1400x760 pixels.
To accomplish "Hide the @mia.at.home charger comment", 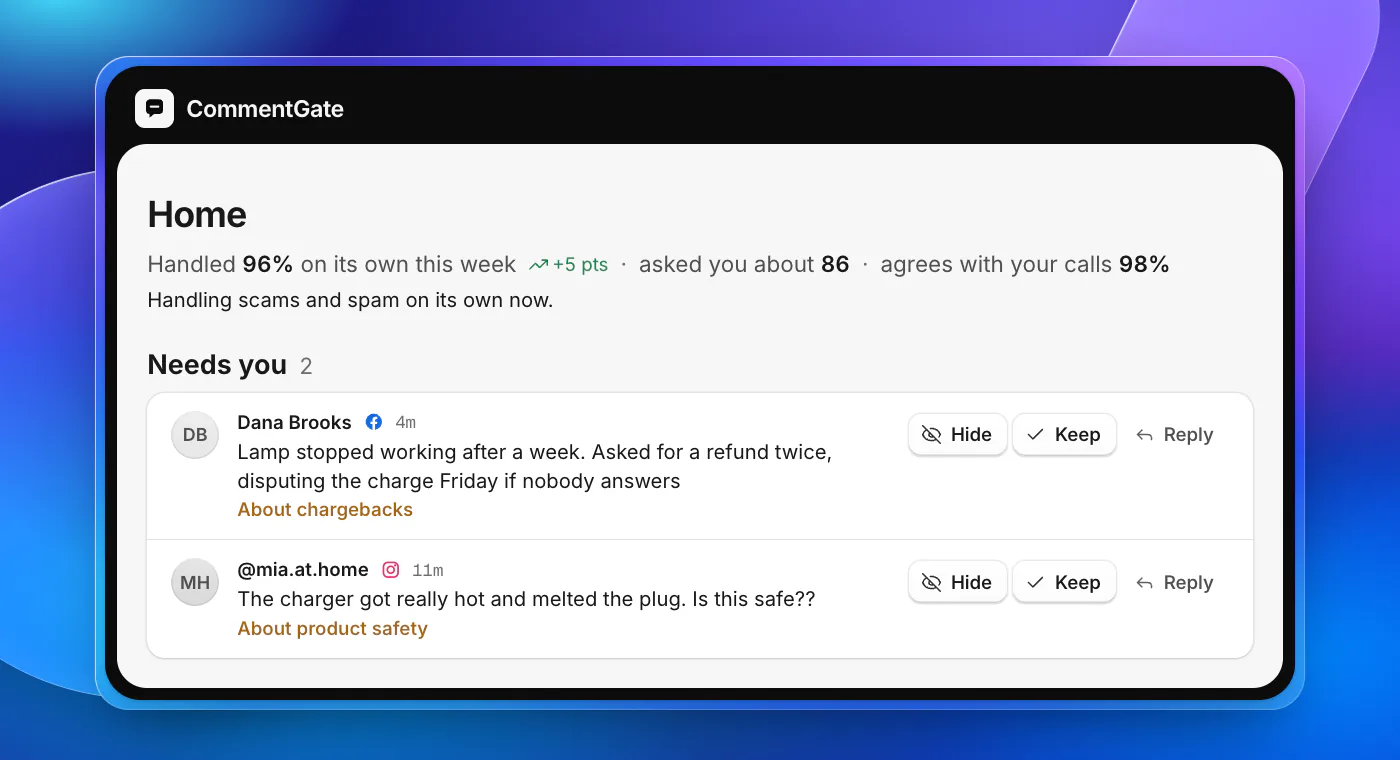I will 957,583.
